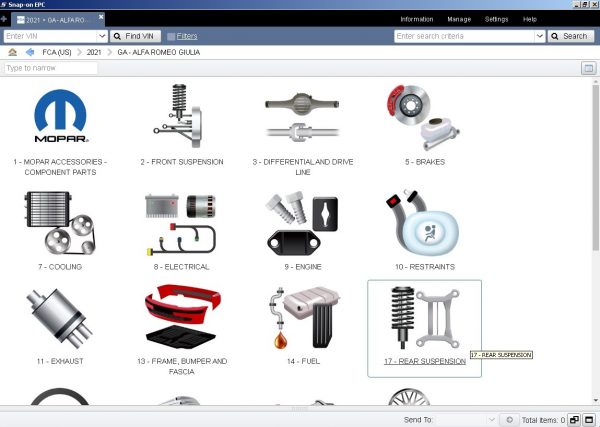Click the GA - ALFA ROMEO GIULIA breadcrumb
The image size is (600, 427).
(159, 52)
